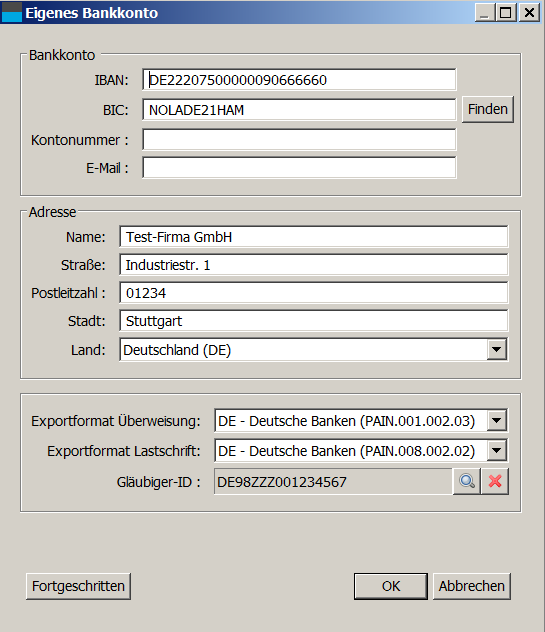Close the Eigenes Bankkonto window
Screen dimensions: 545x632
(x=529, y=12)
